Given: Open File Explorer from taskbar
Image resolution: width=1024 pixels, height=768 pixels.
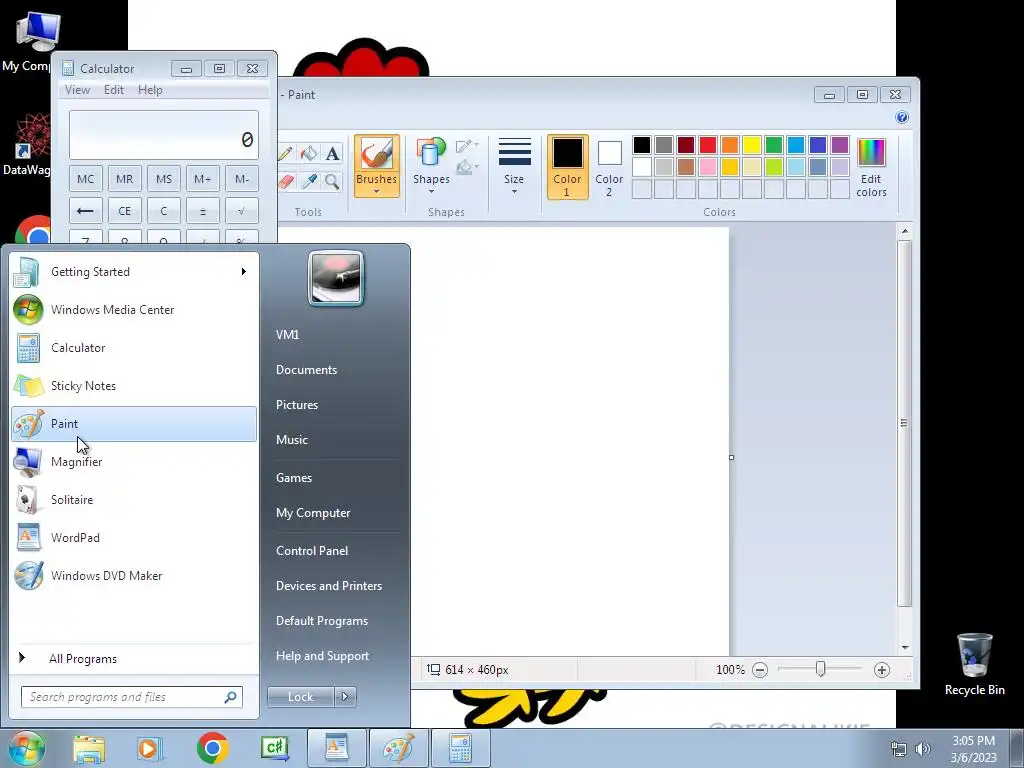Looking at the screenshot, I should point(89,748).
